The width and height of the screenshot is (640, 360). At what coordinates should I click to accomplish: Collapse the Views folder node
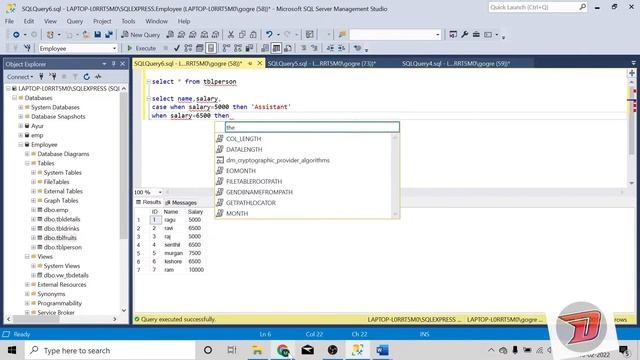click(27, 257)
